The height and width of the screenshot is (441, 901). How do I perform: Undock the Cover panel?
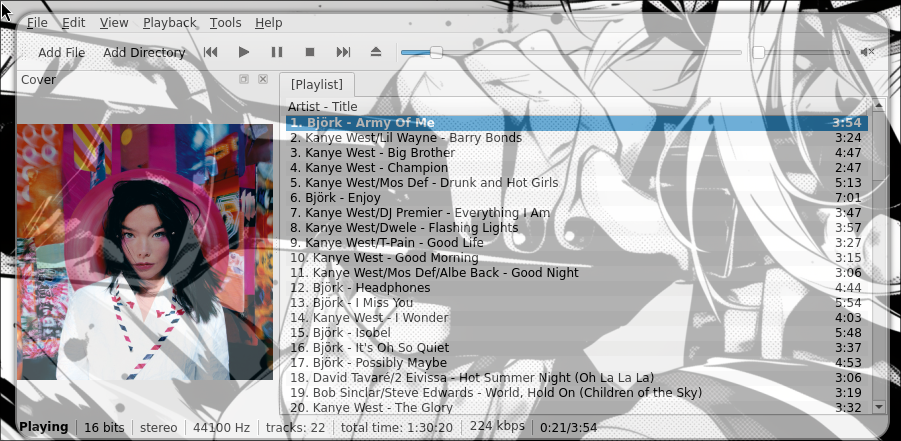coord(244,79)
